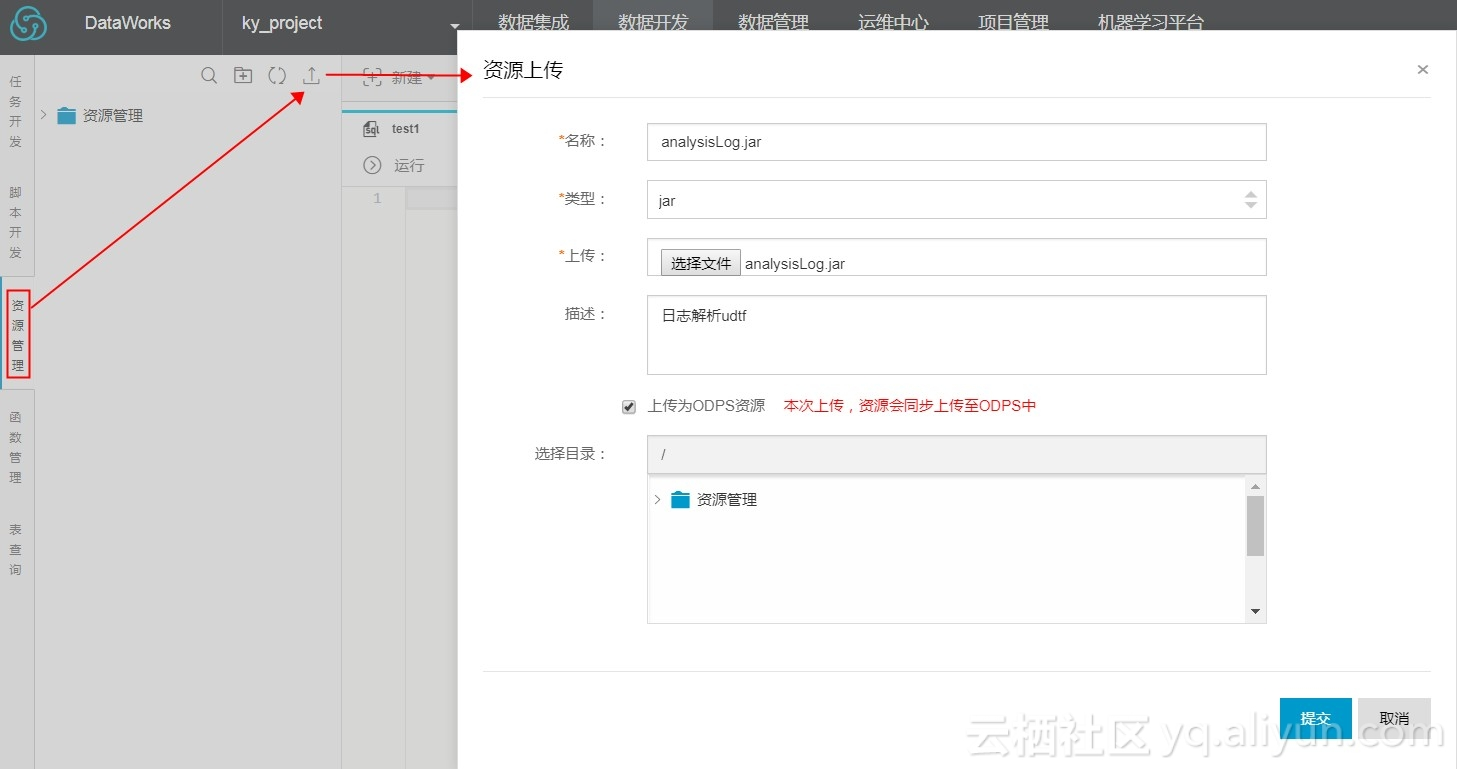
Task: Click the 资源上传 dialog title
Action: pos(523,70)
